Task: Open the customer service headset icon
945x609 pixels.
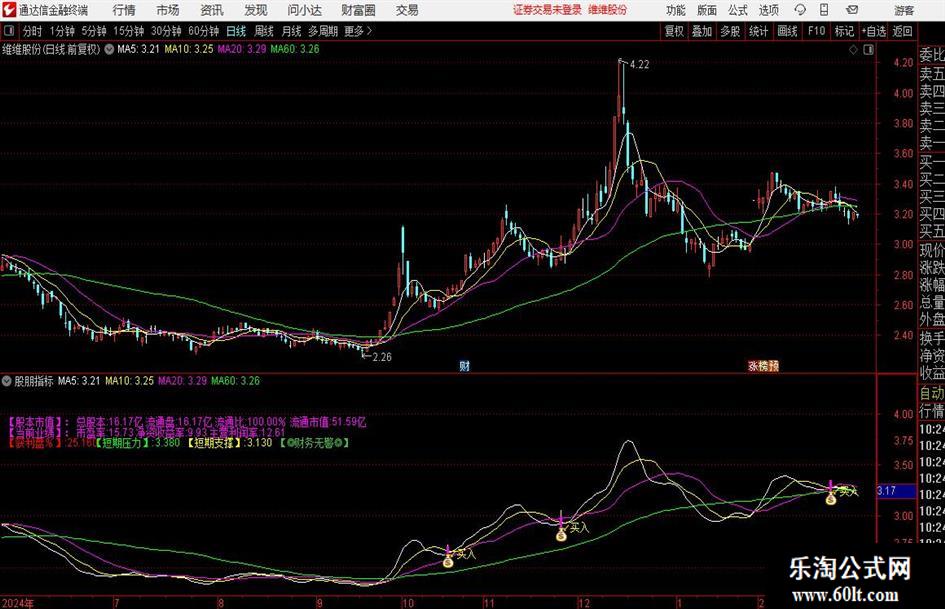Action: click(x=800, y=10)
